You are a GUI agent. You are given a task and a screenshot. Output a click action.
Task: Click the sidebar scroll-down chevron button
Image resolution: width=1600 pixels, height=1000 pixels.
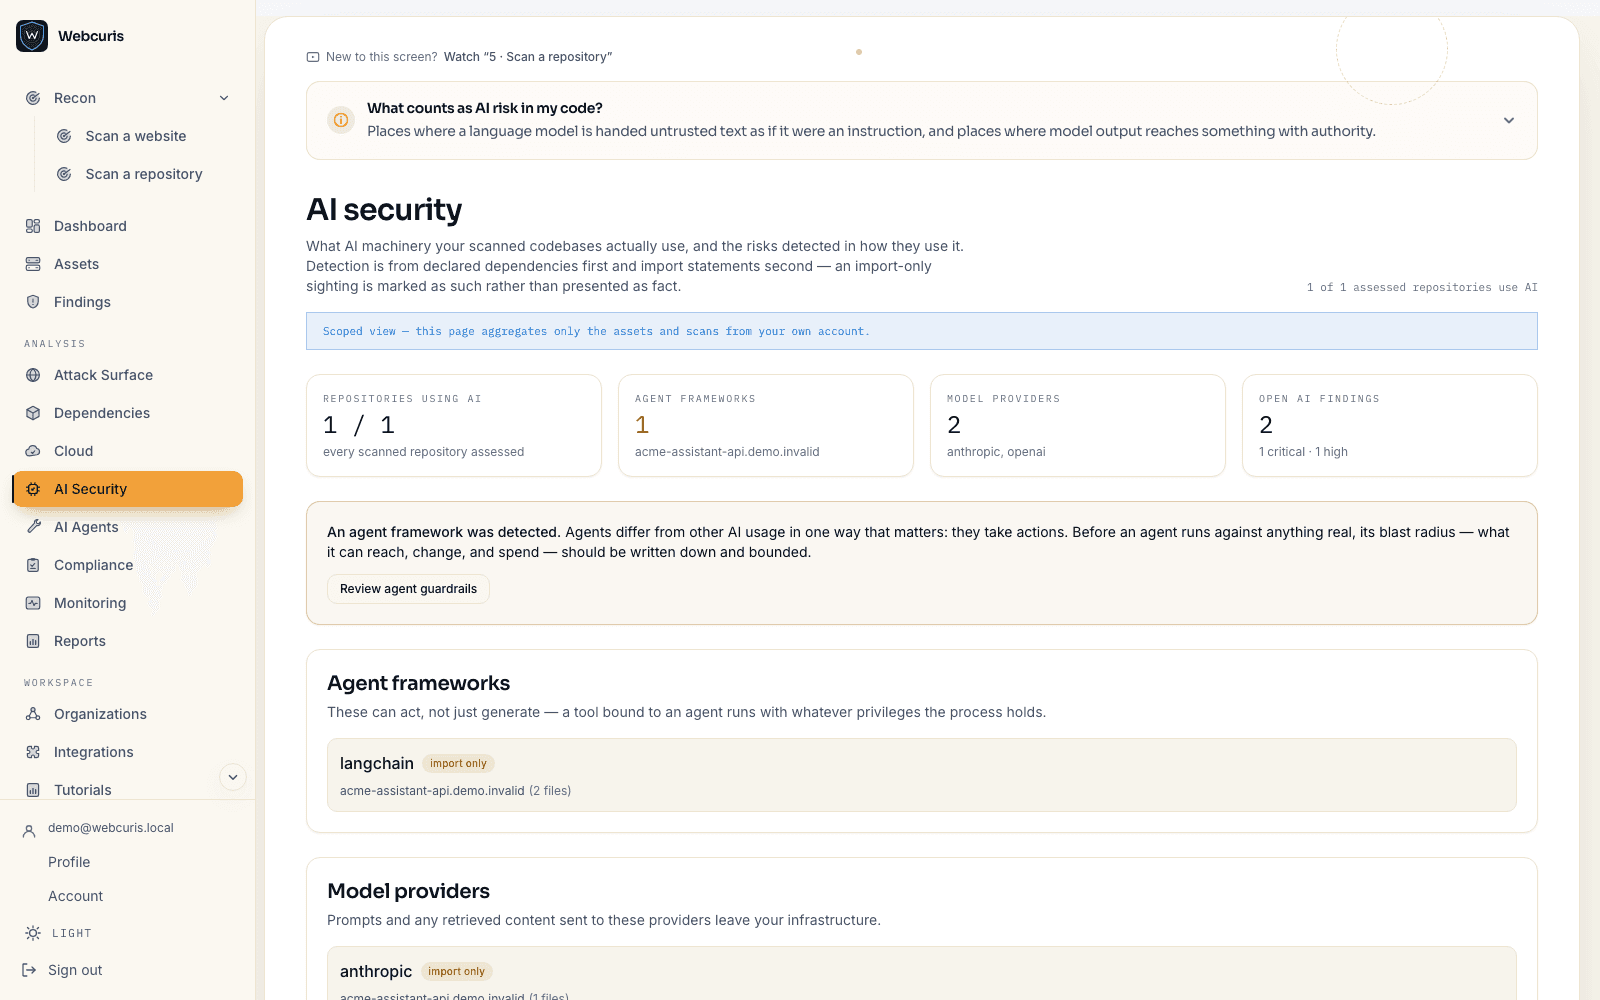[232, 777]
